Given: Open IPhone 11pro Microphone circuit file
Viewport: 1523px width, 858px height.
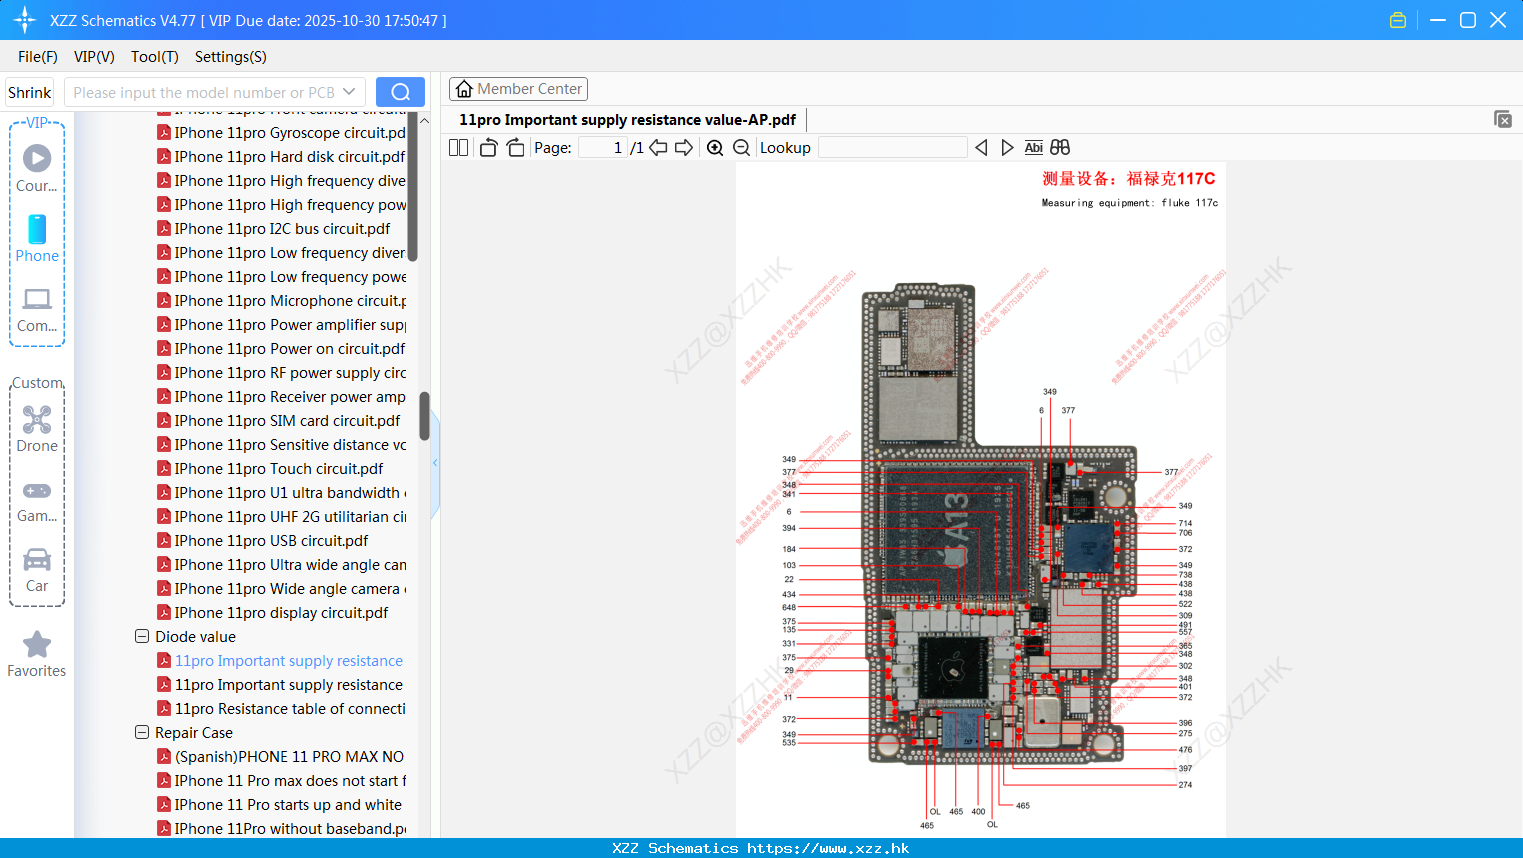Looking at the screenshot, I should [281, 300].
